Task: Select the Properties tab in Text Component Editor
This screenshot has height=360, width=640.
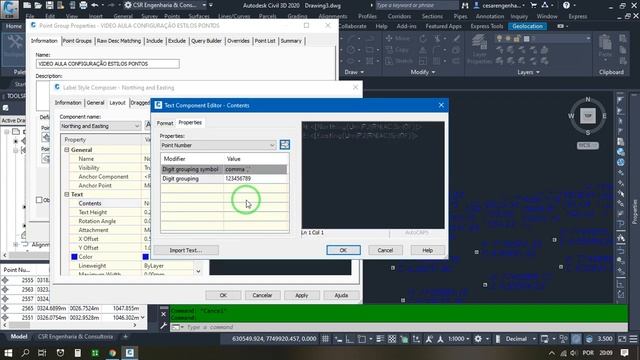Action: point(190,122)
